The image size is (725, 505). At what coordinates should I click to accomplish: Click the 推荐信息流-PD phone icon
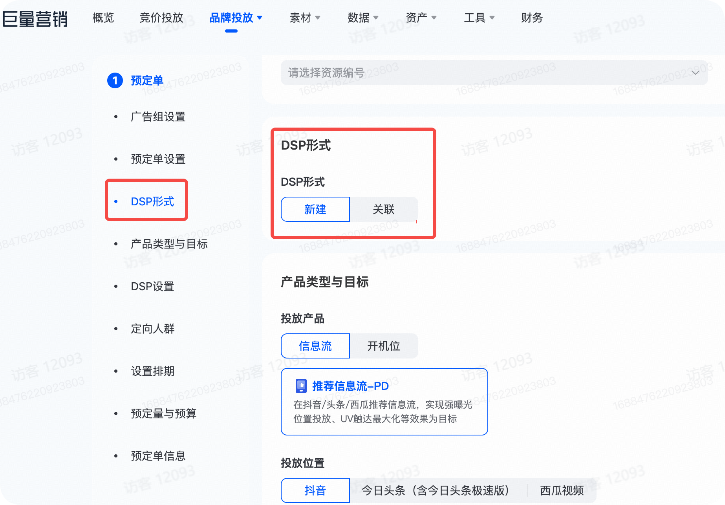[x=301, y=386]
